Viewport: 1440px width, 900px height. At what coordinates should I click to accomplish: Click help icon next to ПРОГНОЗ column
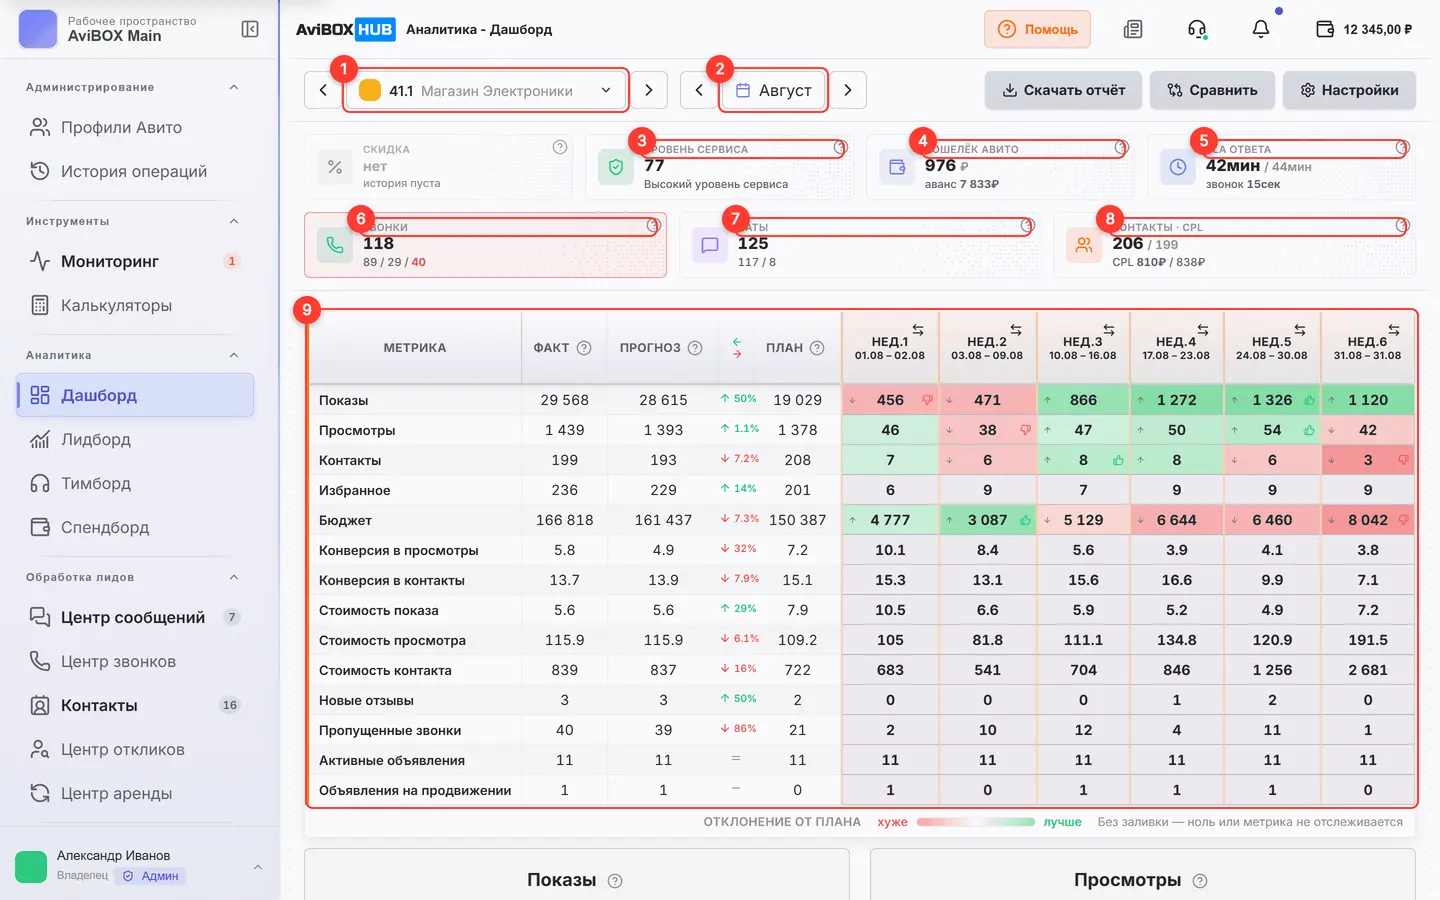click(695, 348)
